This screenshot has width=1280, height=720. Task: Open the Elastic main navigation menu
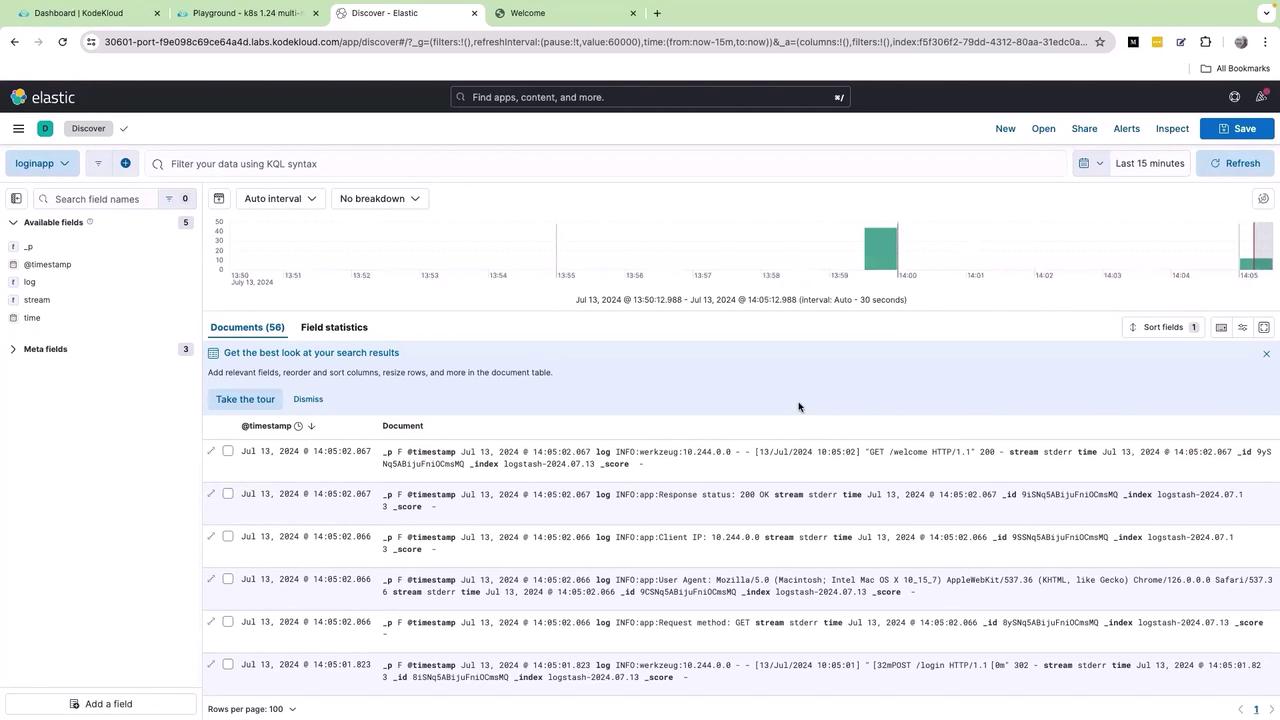tap(18, 128)
